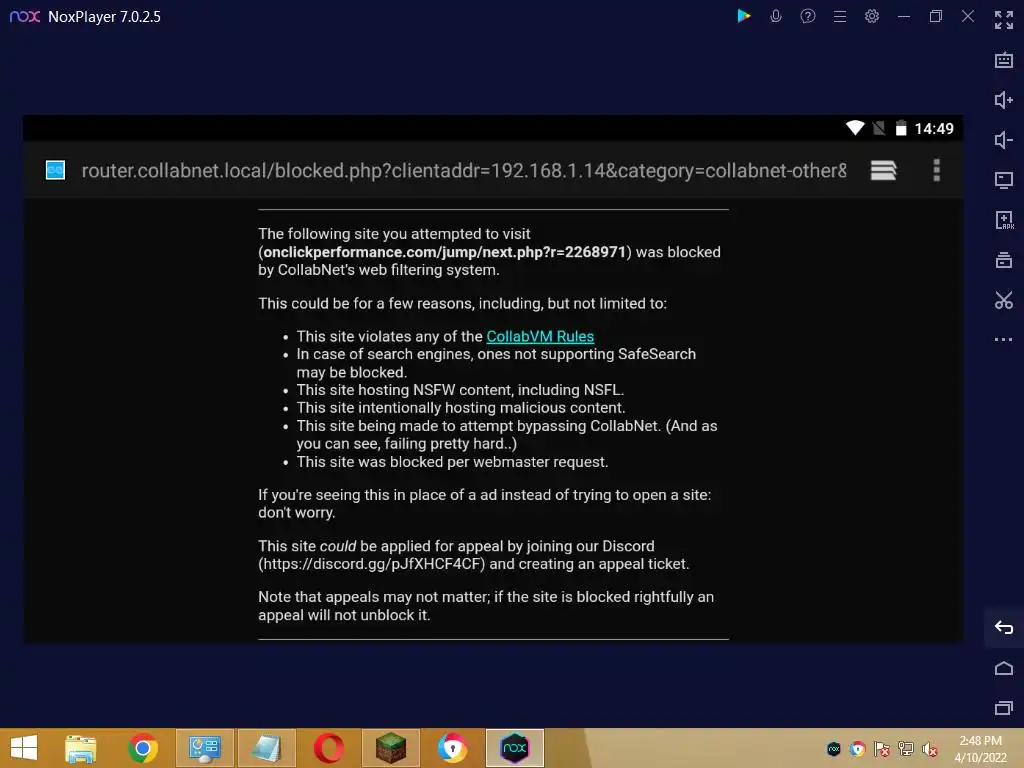Click the blocked onclickperformance.com URL text
Image resolution: width=1024 pixels, height=768 pixels.
click(444, 252)
